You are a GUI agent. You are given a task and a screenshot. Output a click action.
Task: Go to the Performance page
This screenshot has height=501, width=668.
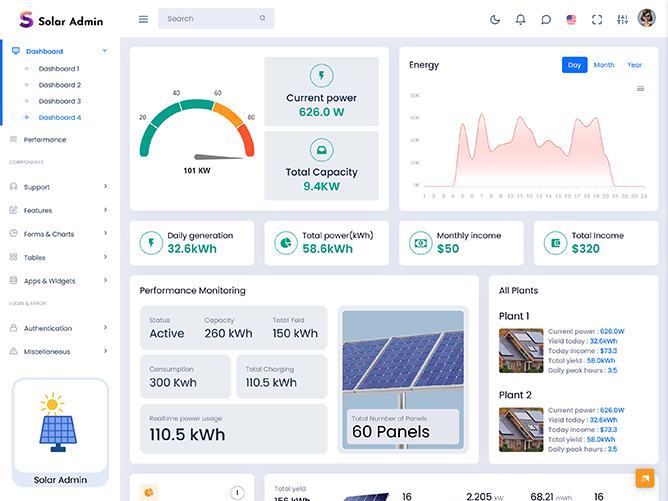(x=45, y=140)
